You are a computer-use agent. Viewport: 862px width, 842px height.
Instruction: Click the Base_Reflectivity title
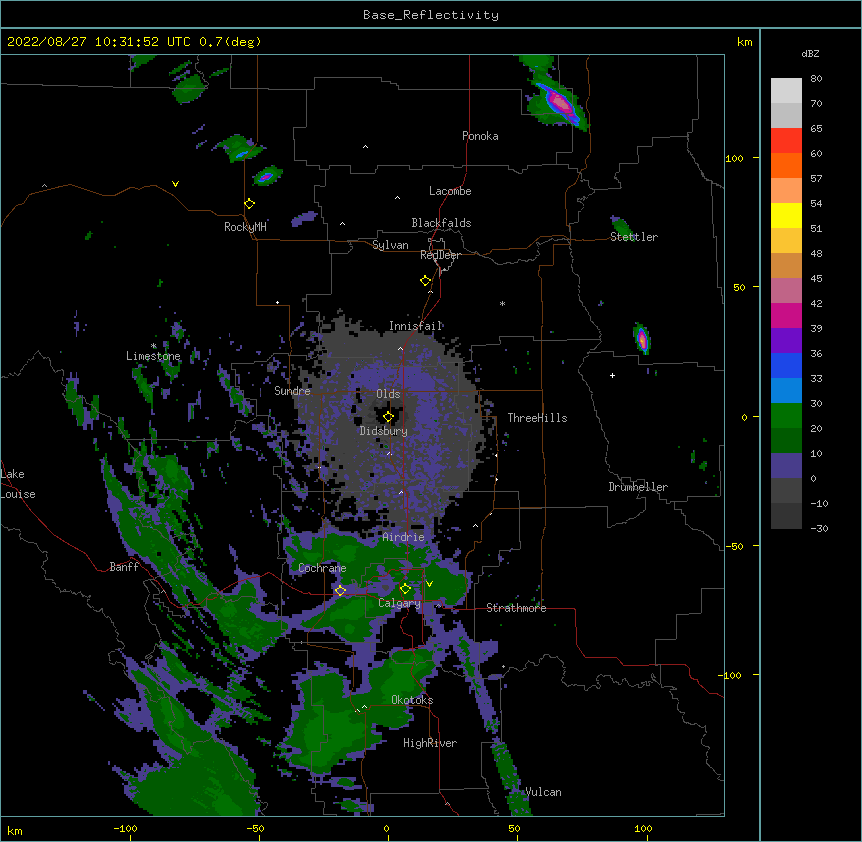point(431,15)
